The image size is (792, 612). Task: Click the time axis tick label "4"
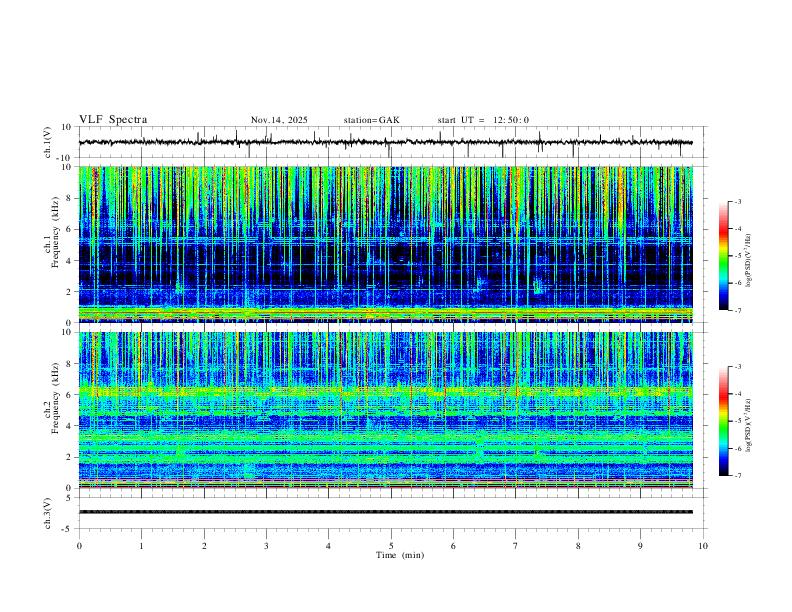[x=328, y=546]
